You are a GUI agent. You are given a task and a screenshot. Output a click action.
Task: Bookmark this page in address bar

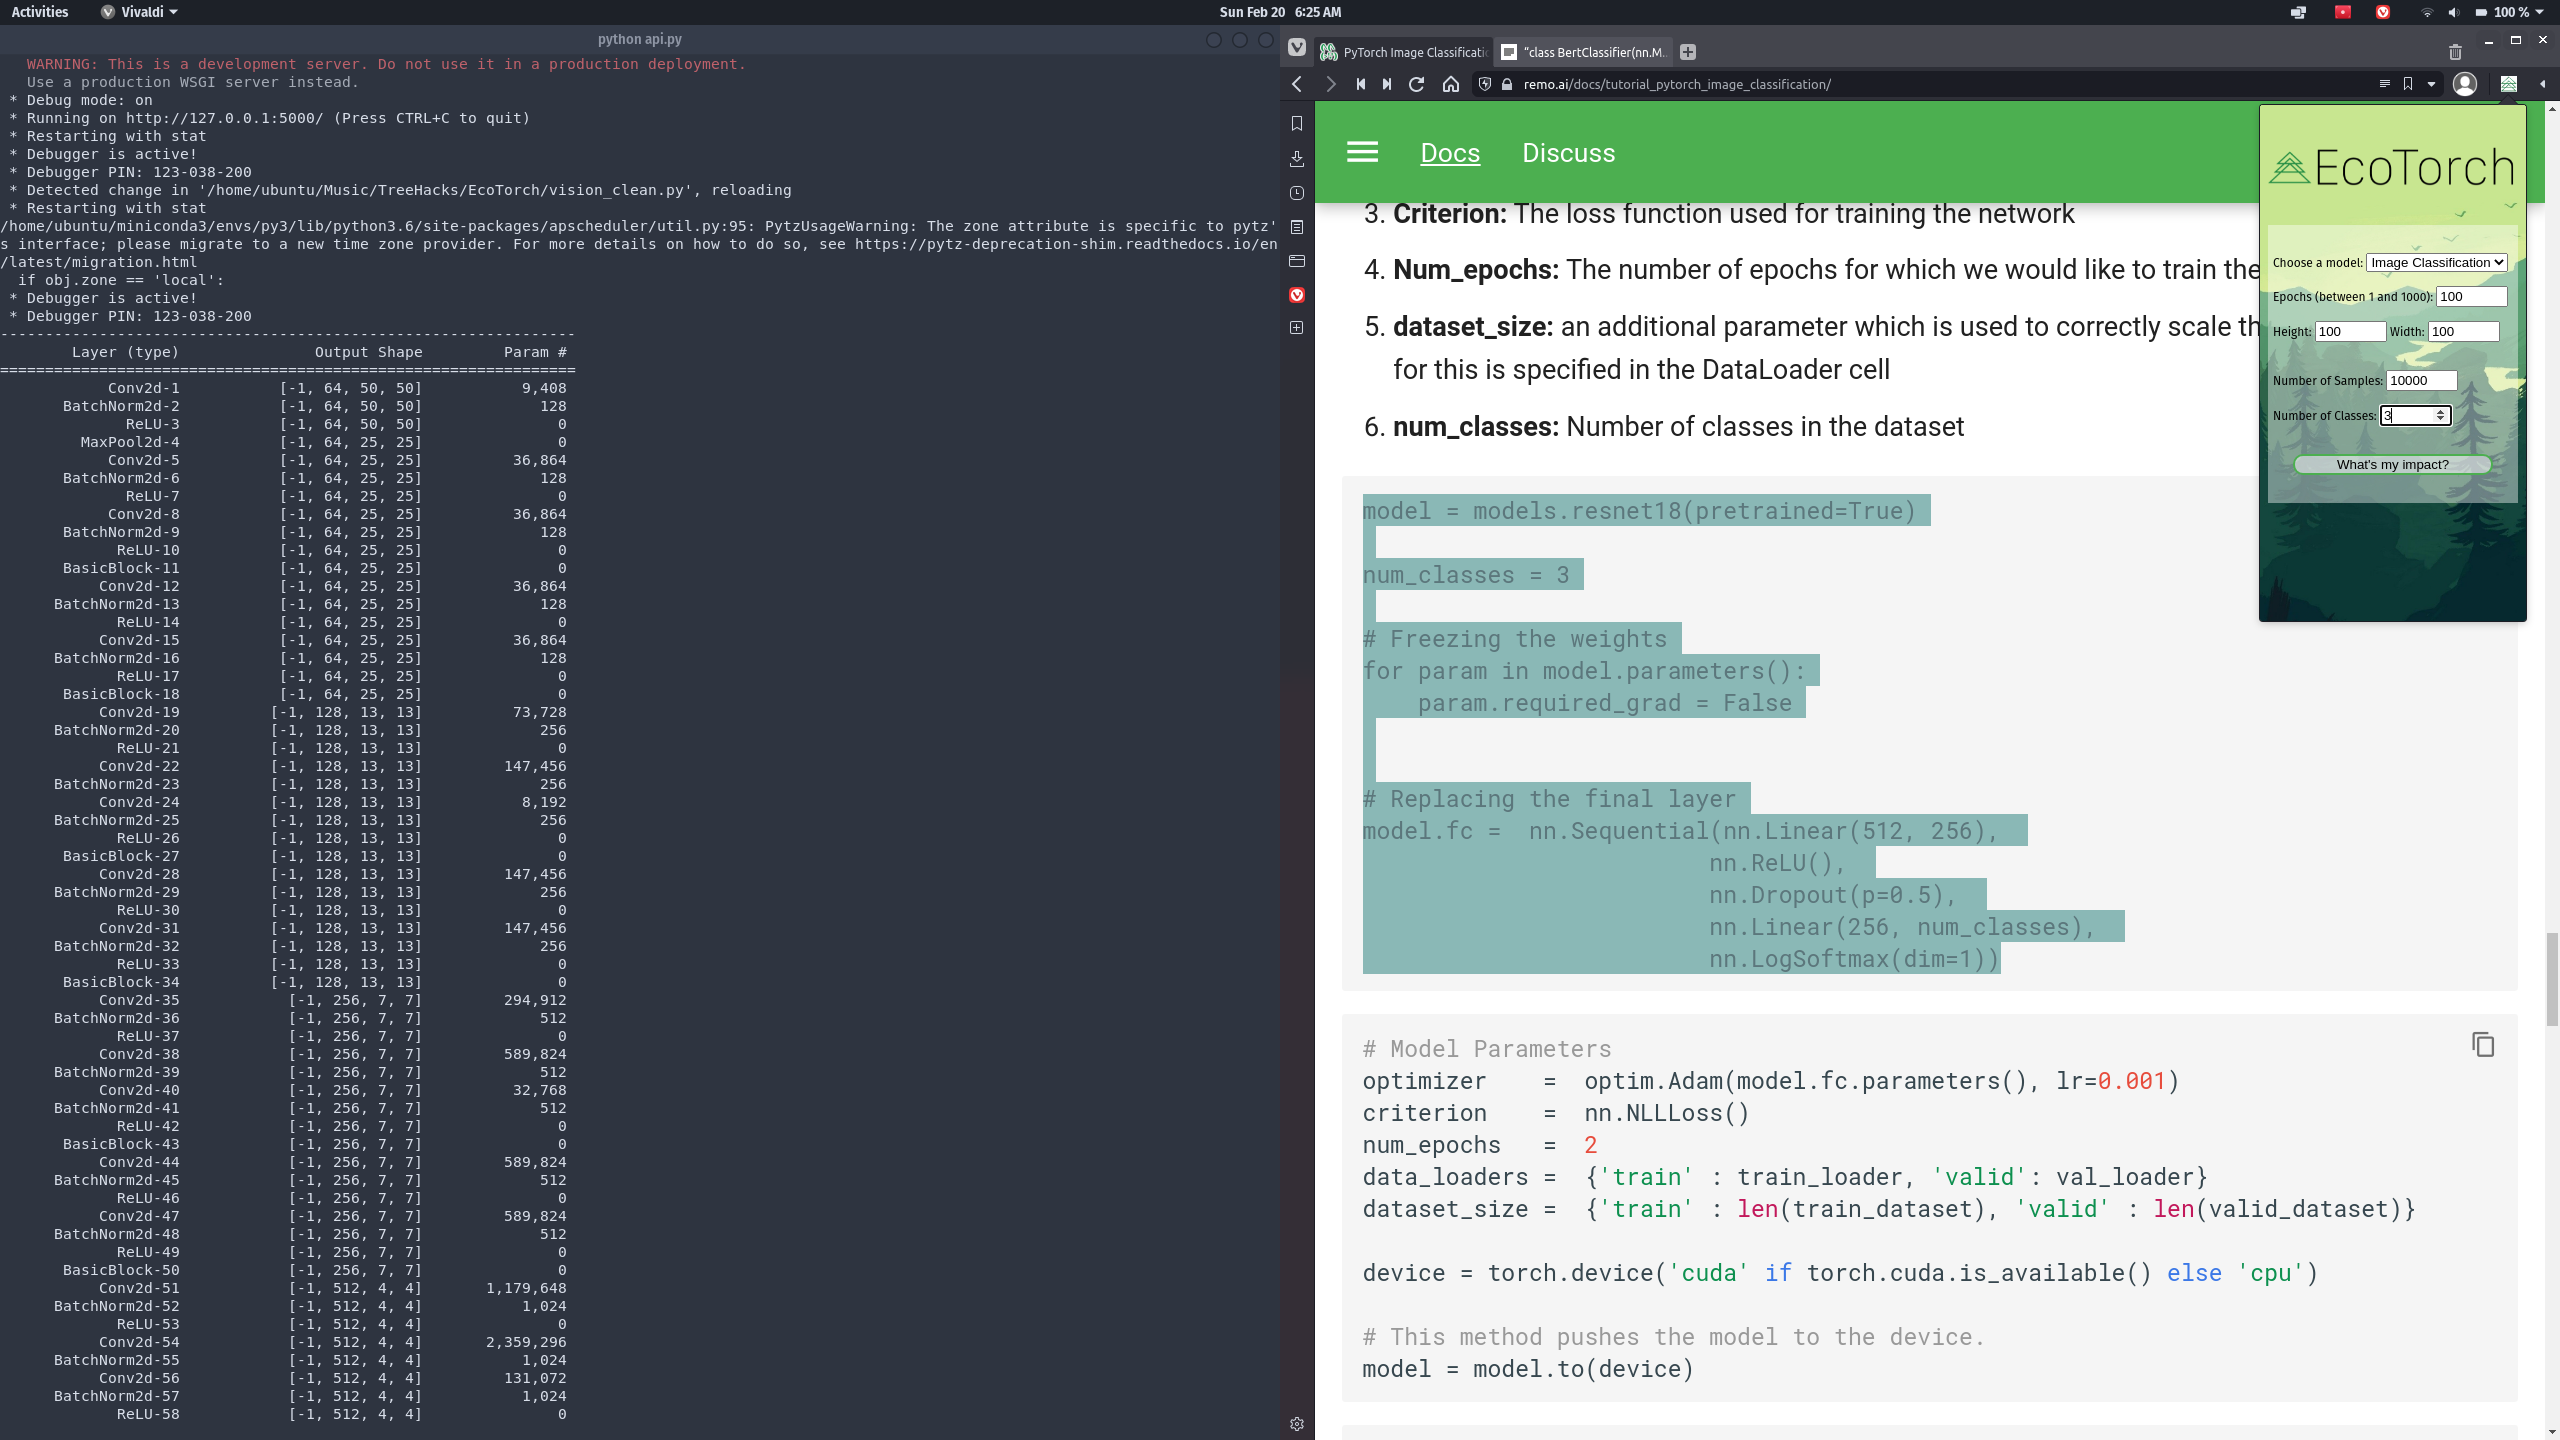(2408, 84)
